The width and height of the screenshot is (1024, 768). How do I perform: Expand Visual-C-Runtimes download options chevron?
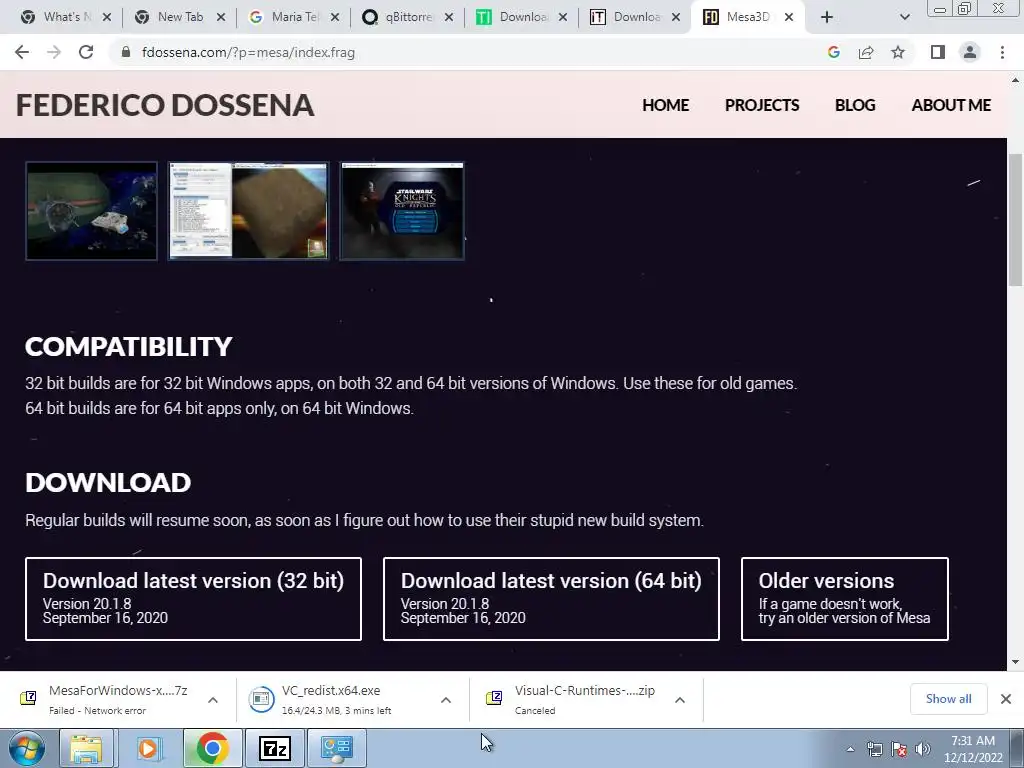point(680,700)
